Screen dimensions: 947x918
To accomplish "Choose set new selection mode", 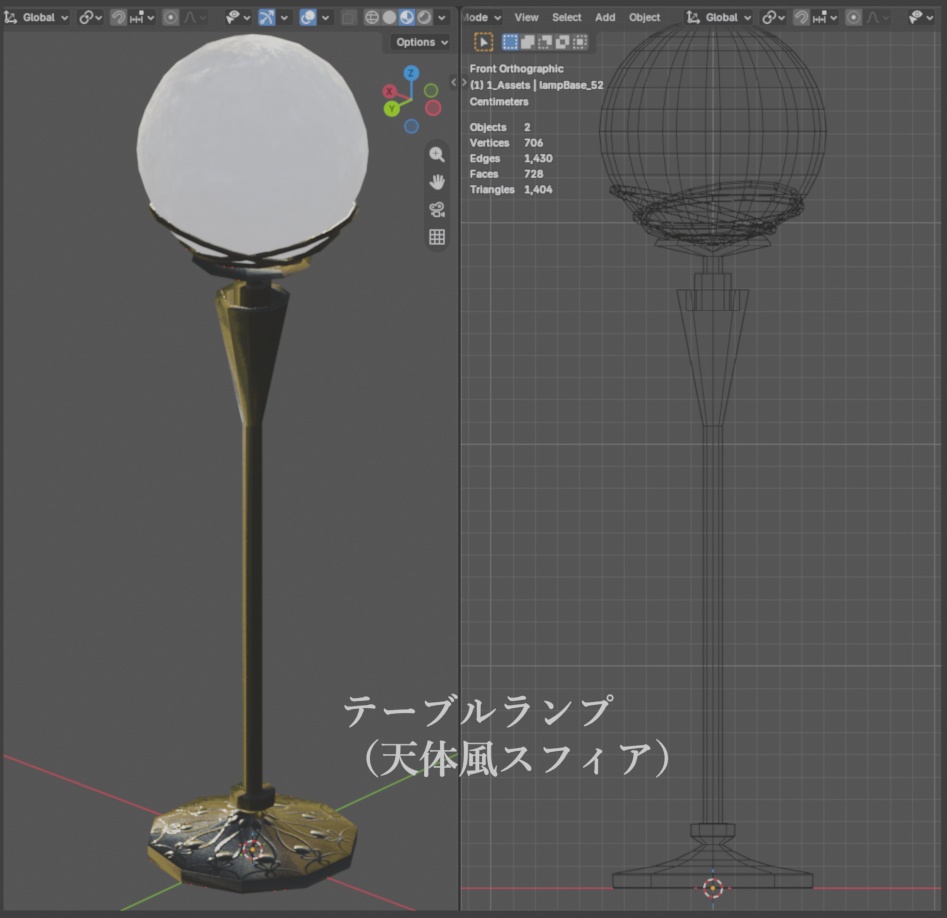I will 510,42.
